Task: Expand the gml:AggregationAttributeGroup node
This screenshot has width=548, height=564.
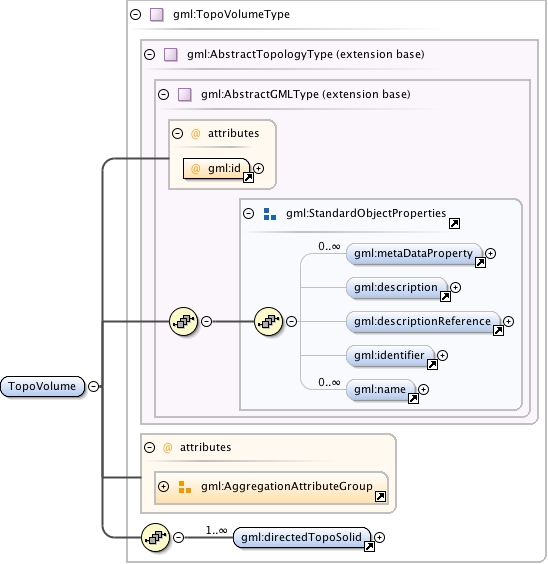Action: [x=164, y=487]
